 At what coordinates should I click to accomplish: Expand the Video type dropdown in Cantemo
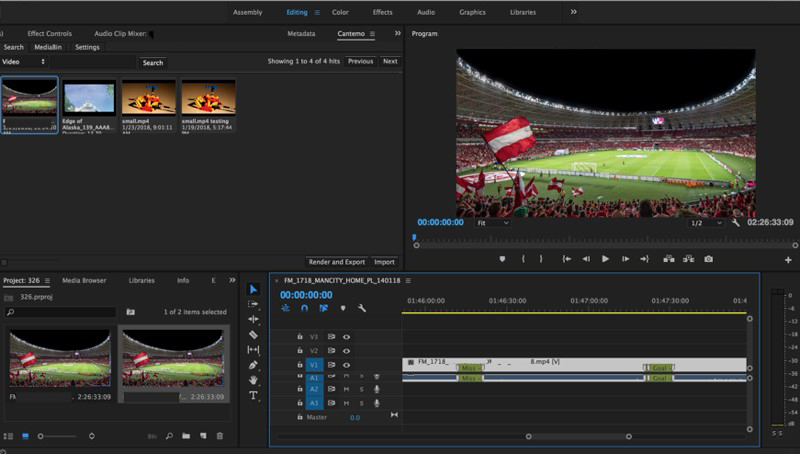pos(24,62)
